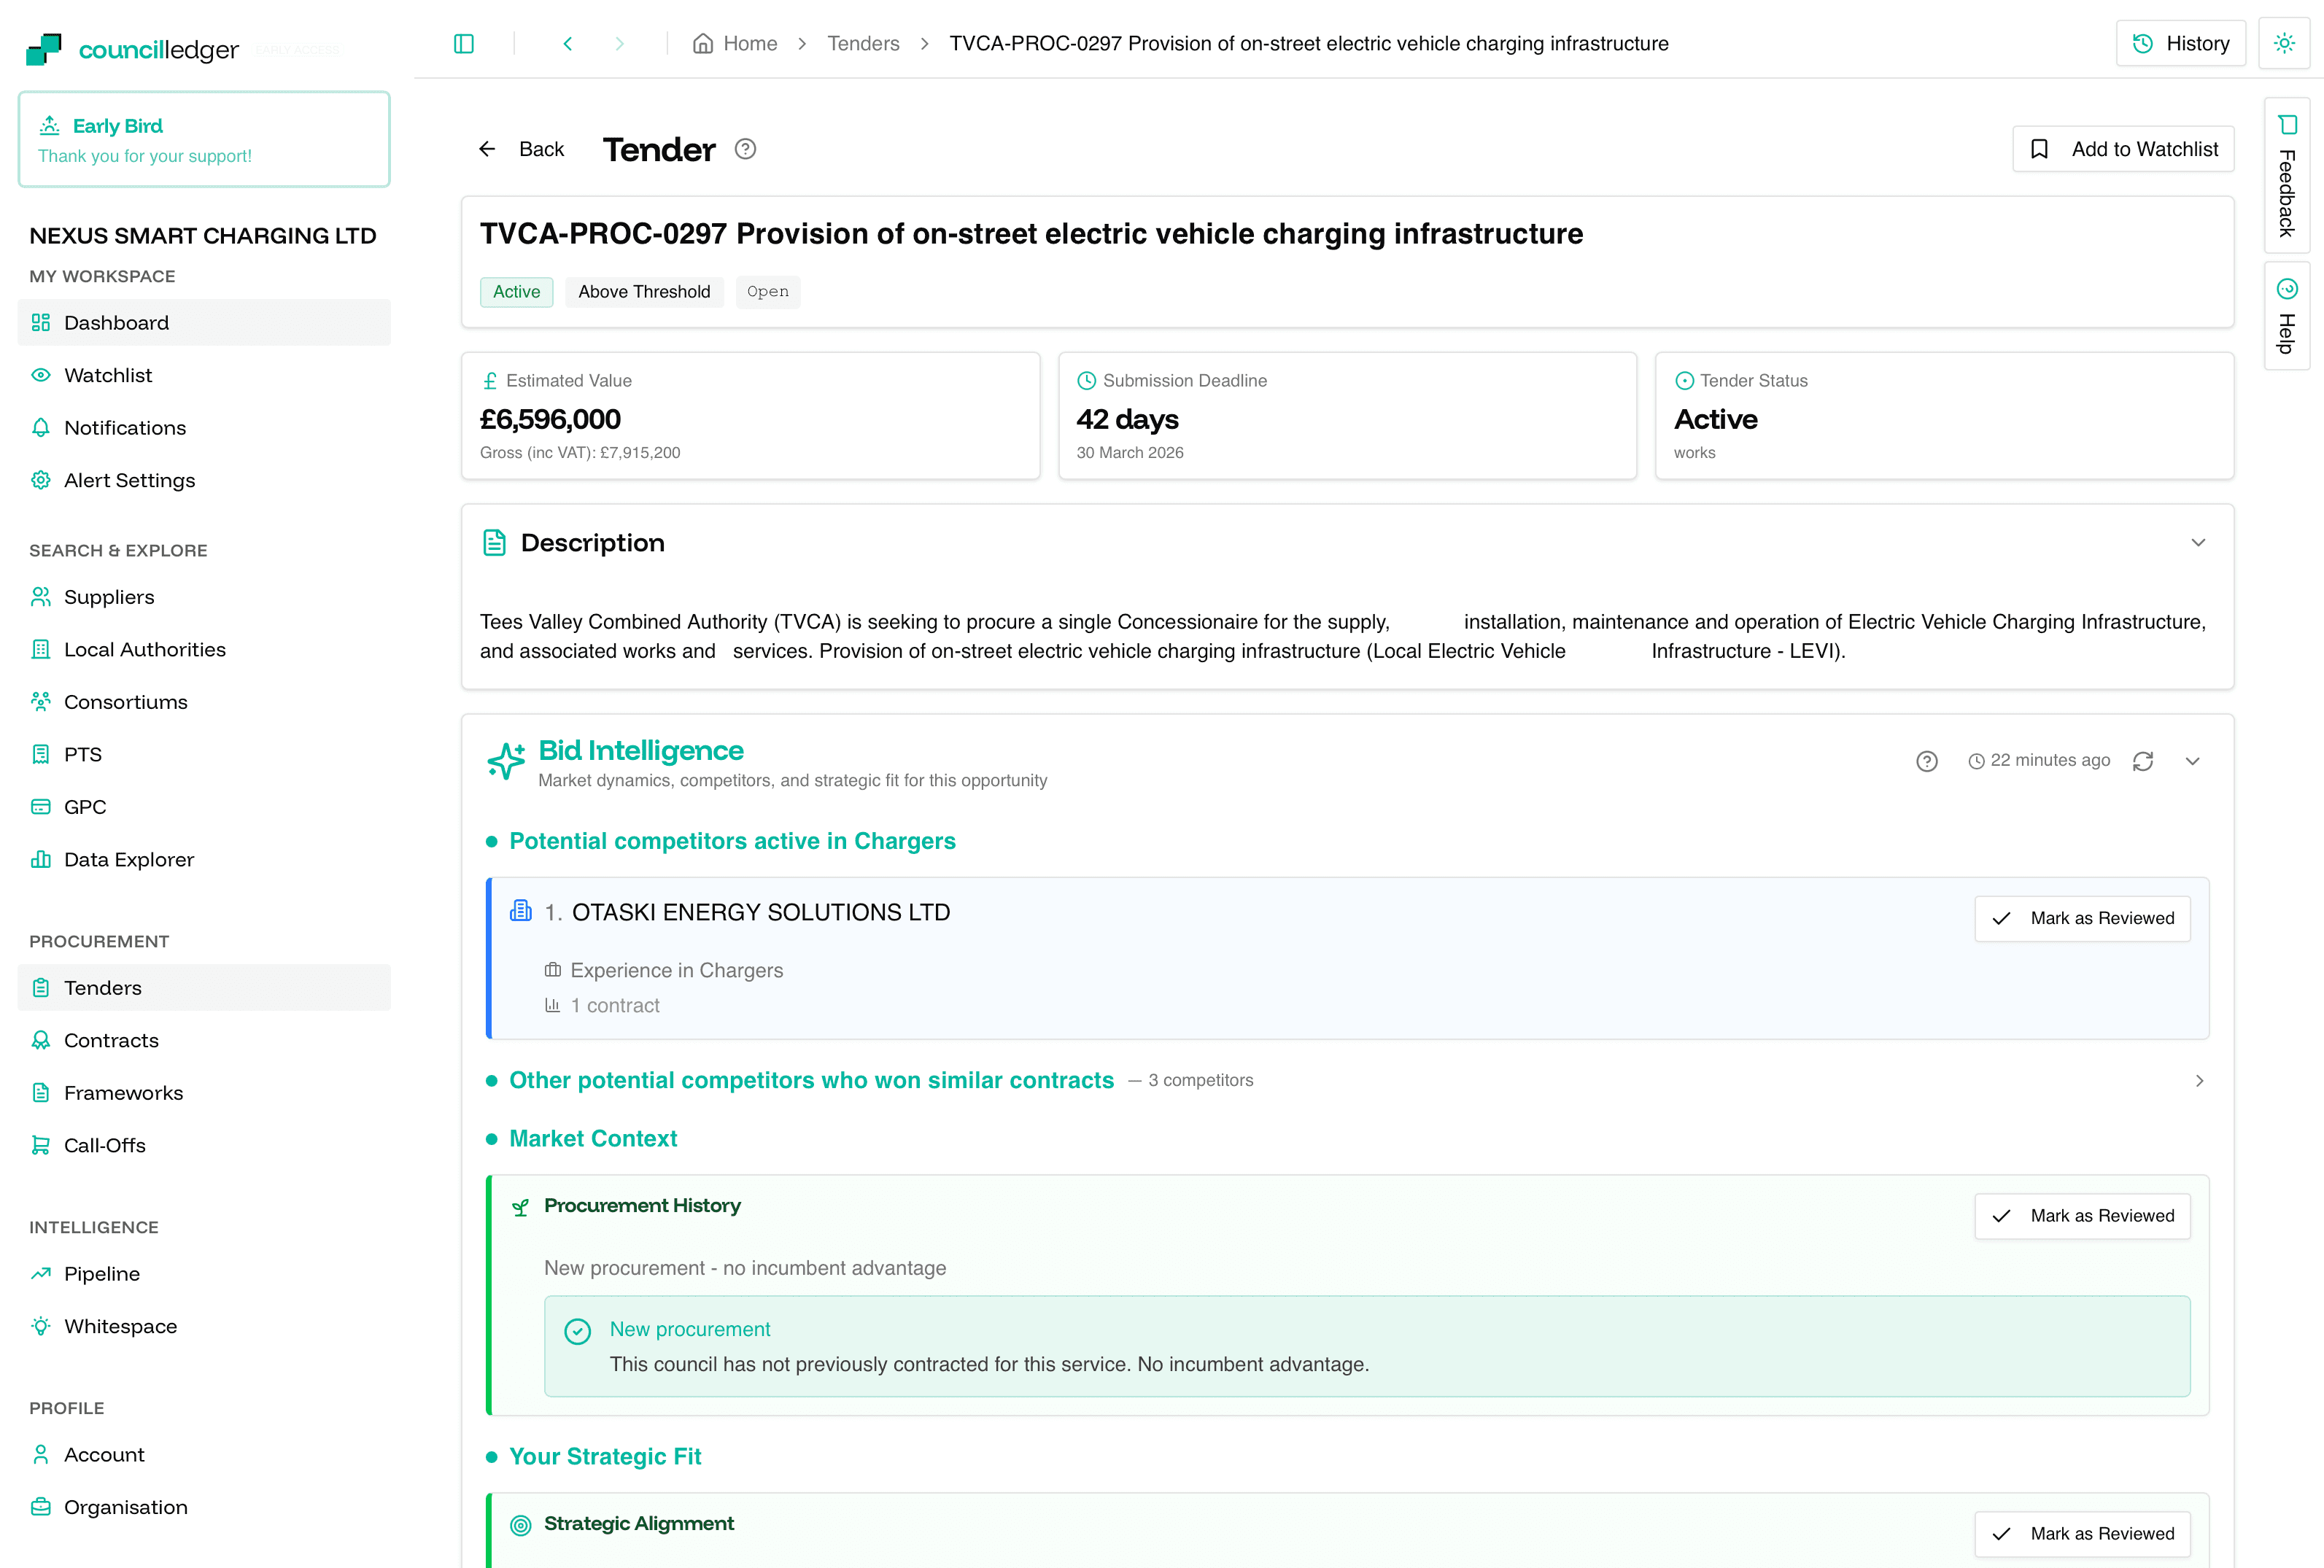This screenshot has width=2324, height=1568.
Task: Open the Feedback side tab
Action: (x=2286, y=175)
